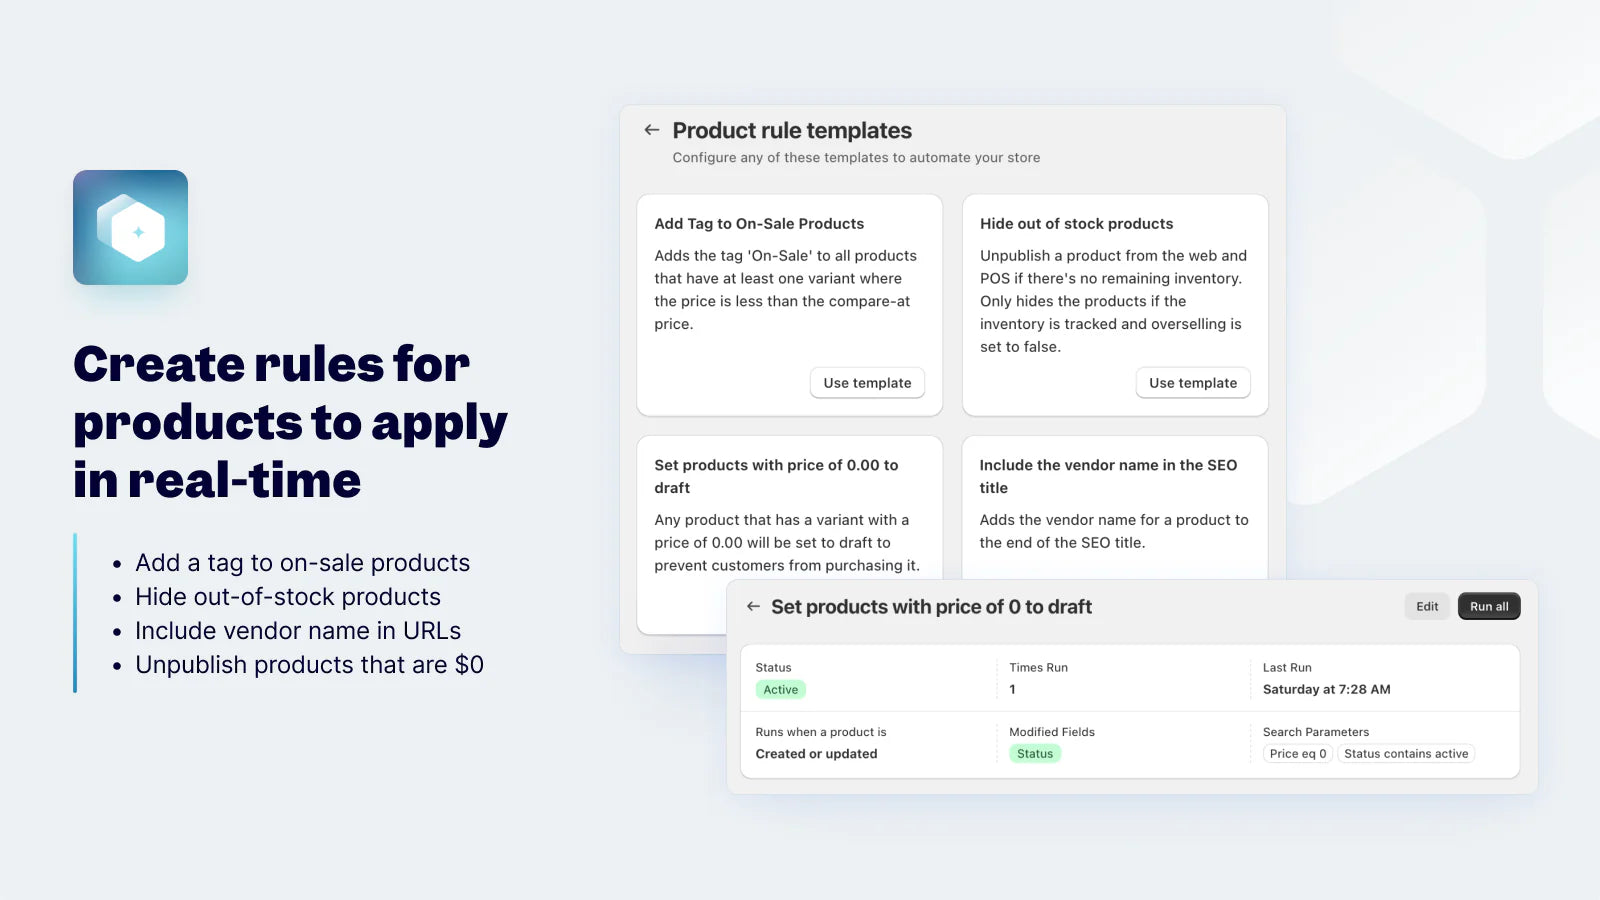The image size is (1600, 900).
Task: Select the Hide out of stock products heading
Action: pyautogui.click(x=1076, y=224)
